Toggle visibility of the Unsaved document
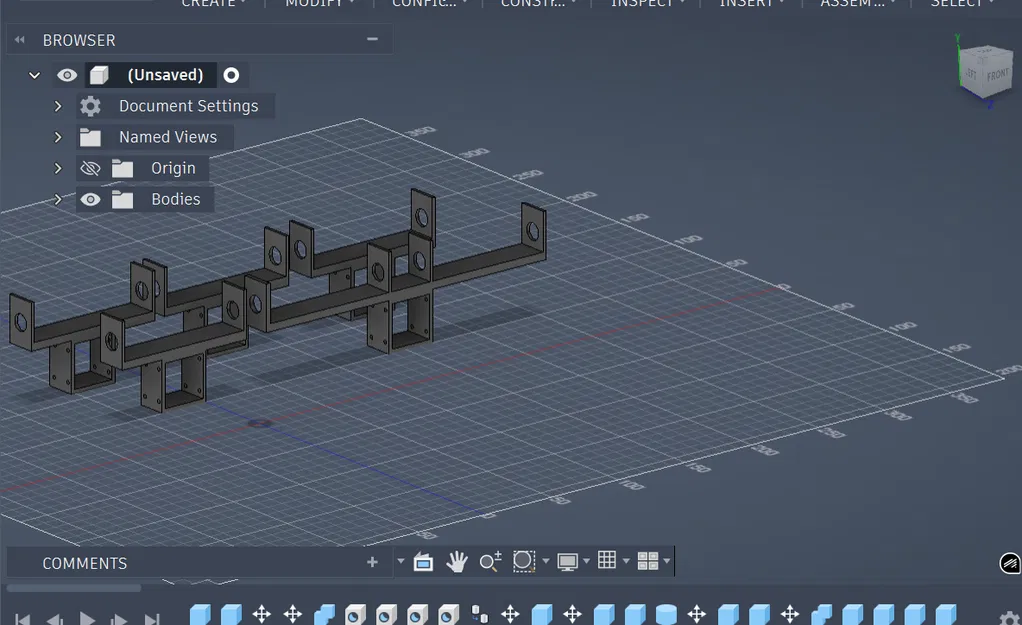 tap(66, 74)
